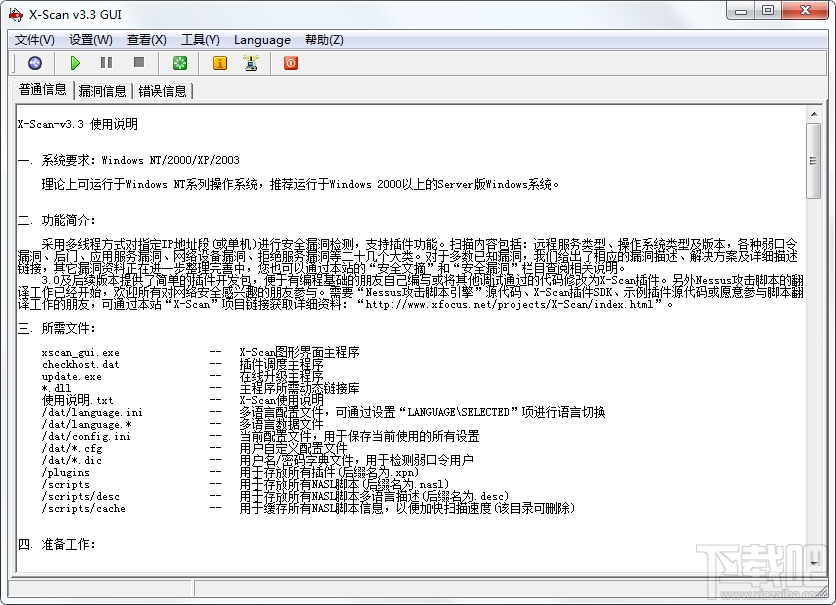Click the vertical scrollbar thumb
The width and height of the screenshot is (836, 605).
(x=814, y=161)
